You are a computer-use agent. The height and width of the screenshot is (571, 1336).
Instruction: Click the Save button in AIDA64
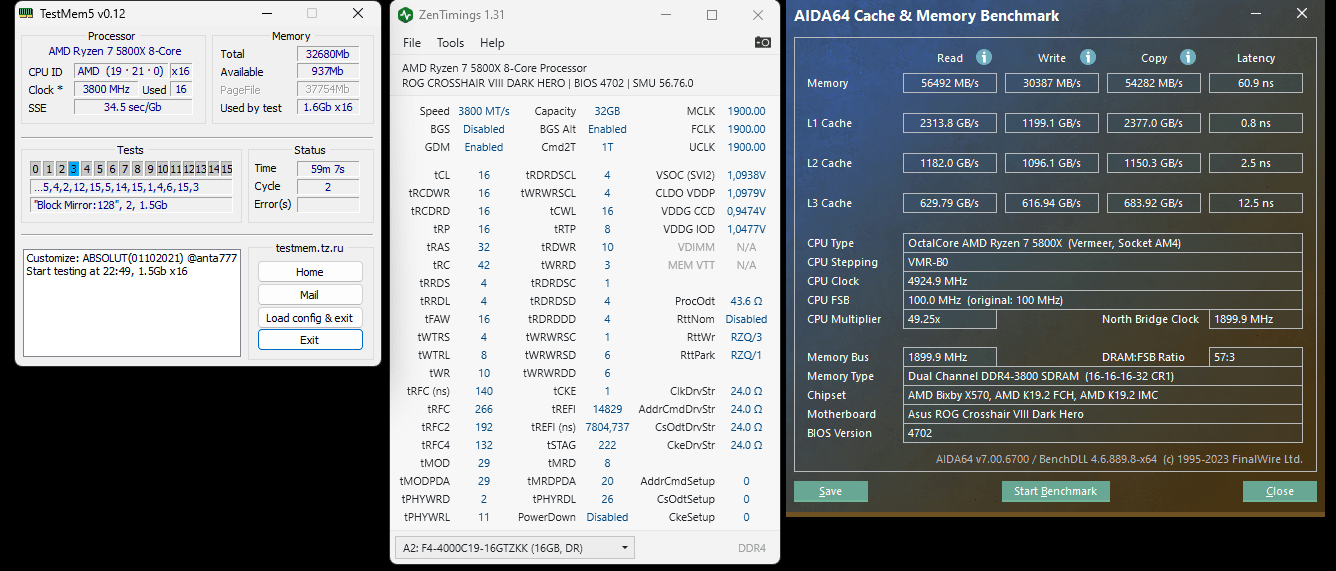point(831,491)
